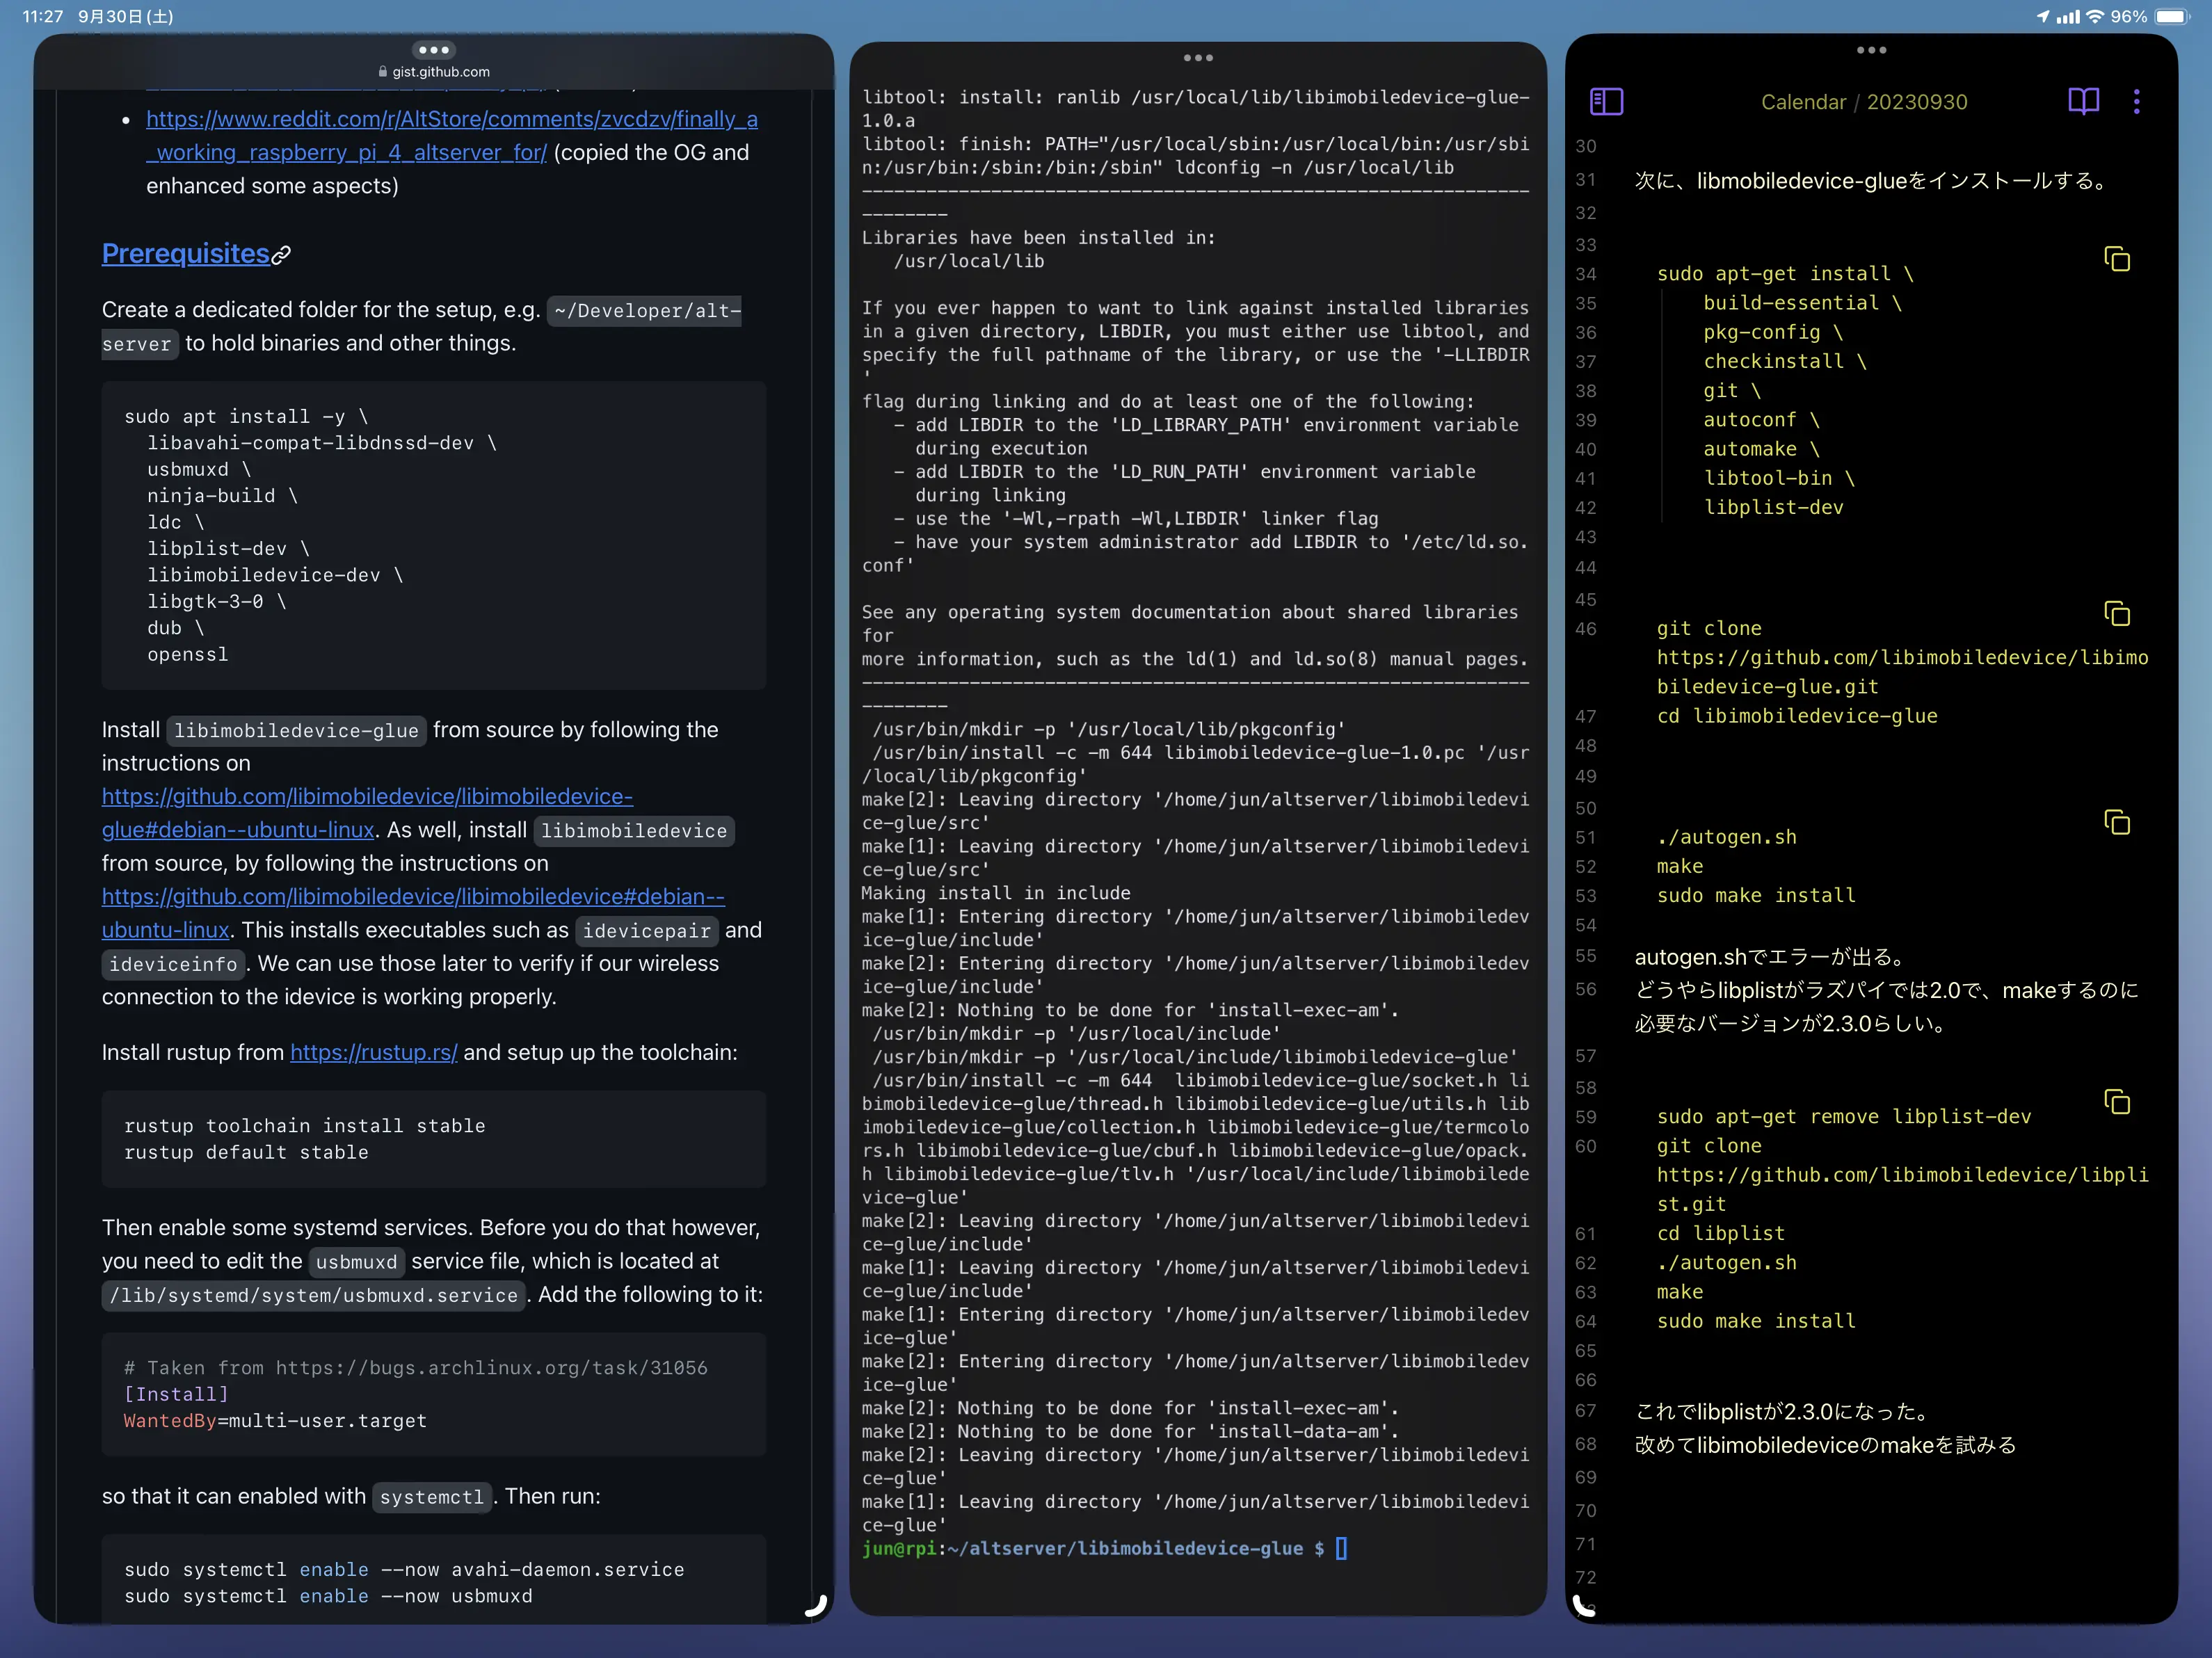Open the rustup.rs link
Screen dimensions: 2212x1658
pos(373,1052)
